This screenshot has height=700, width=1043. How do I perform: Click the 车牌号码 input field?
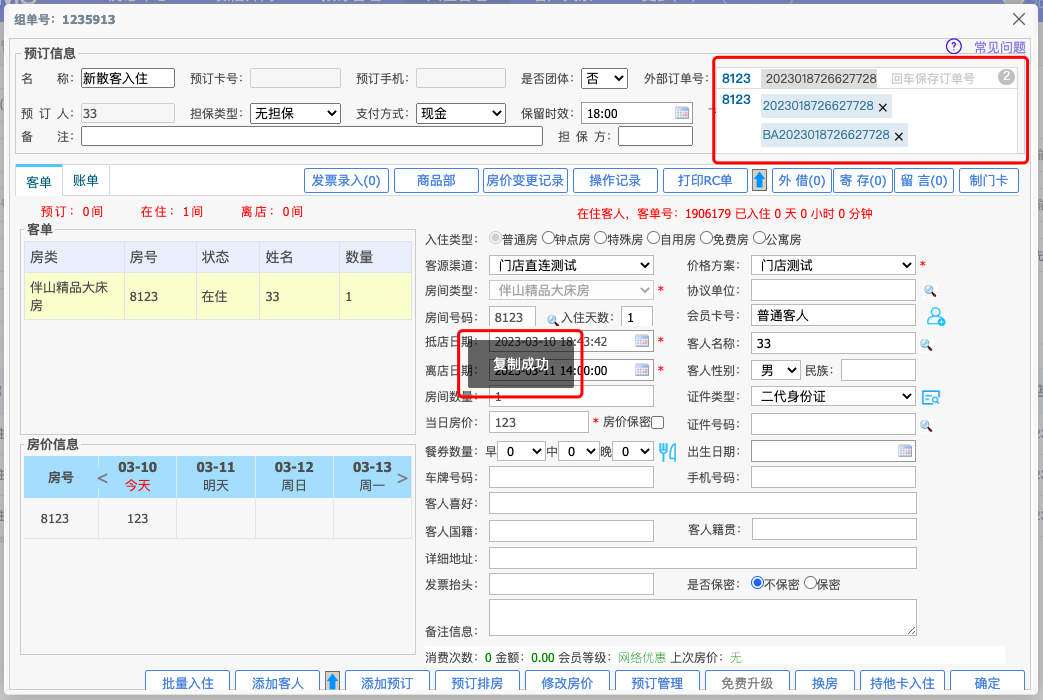(x=571, y=477)
